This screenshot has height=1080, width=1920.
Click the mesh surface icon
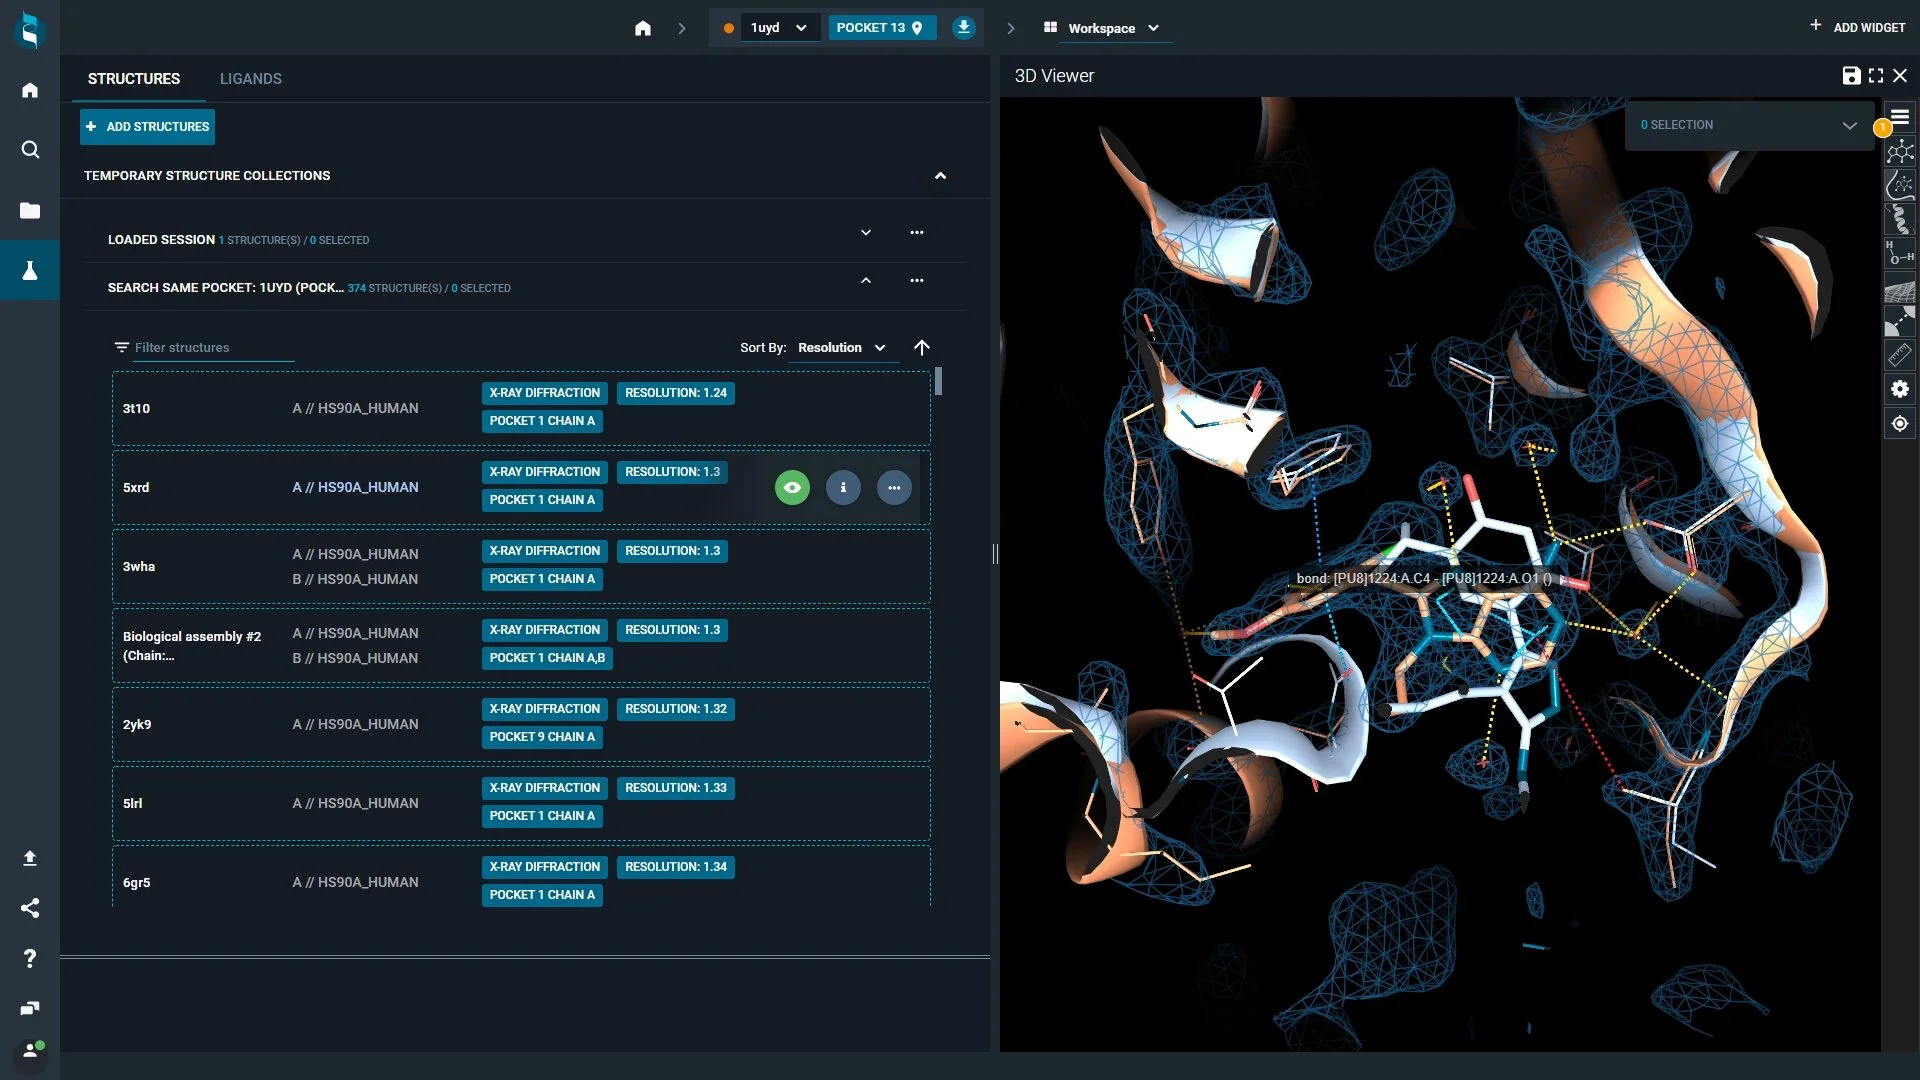tap(1899, 290)
